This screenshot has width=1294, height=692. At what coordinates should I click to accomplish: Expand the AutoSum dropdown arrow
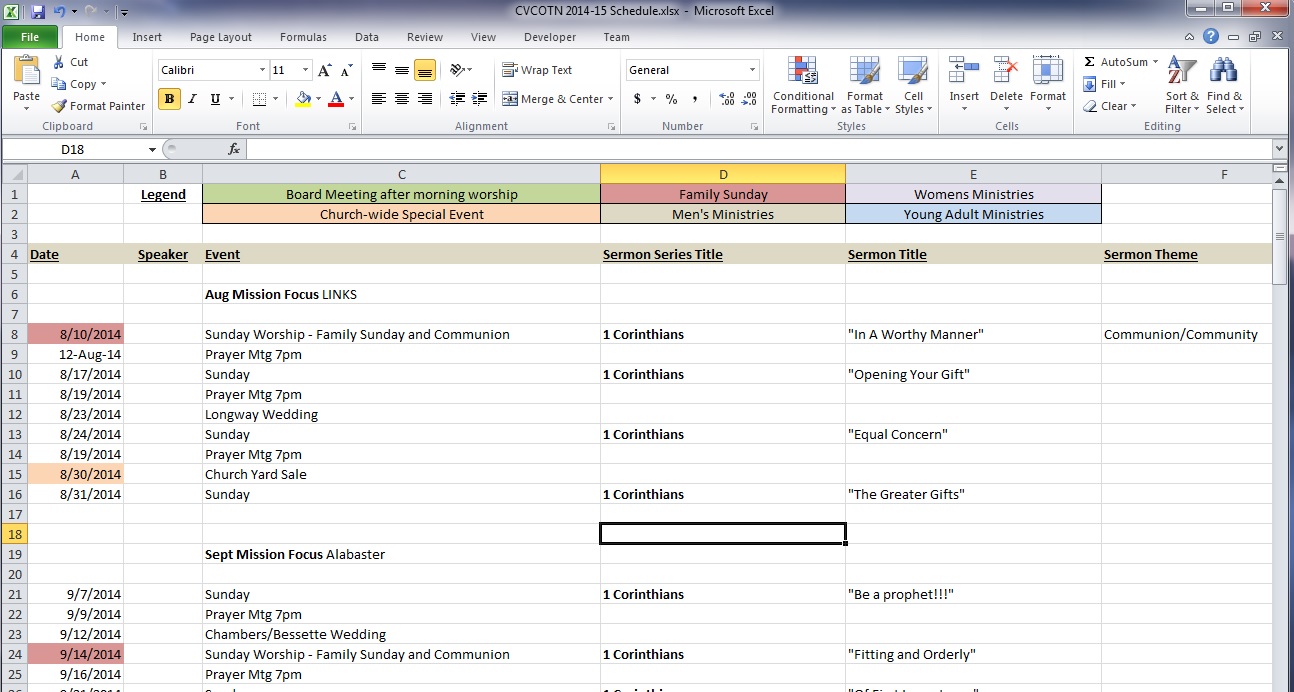(x=1155, y=62)
